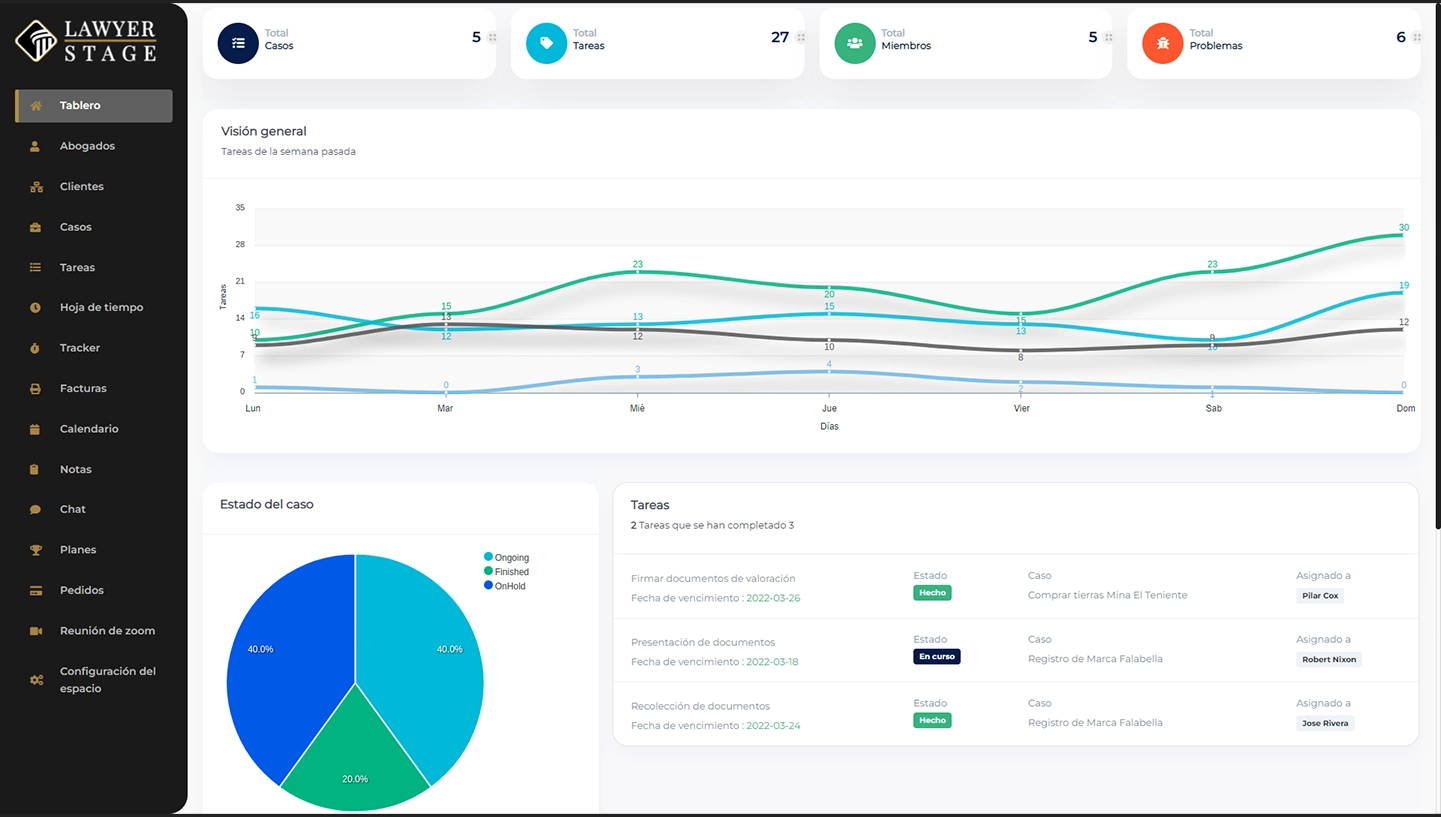Go to Abogados in the sidebar

[87, 146]
